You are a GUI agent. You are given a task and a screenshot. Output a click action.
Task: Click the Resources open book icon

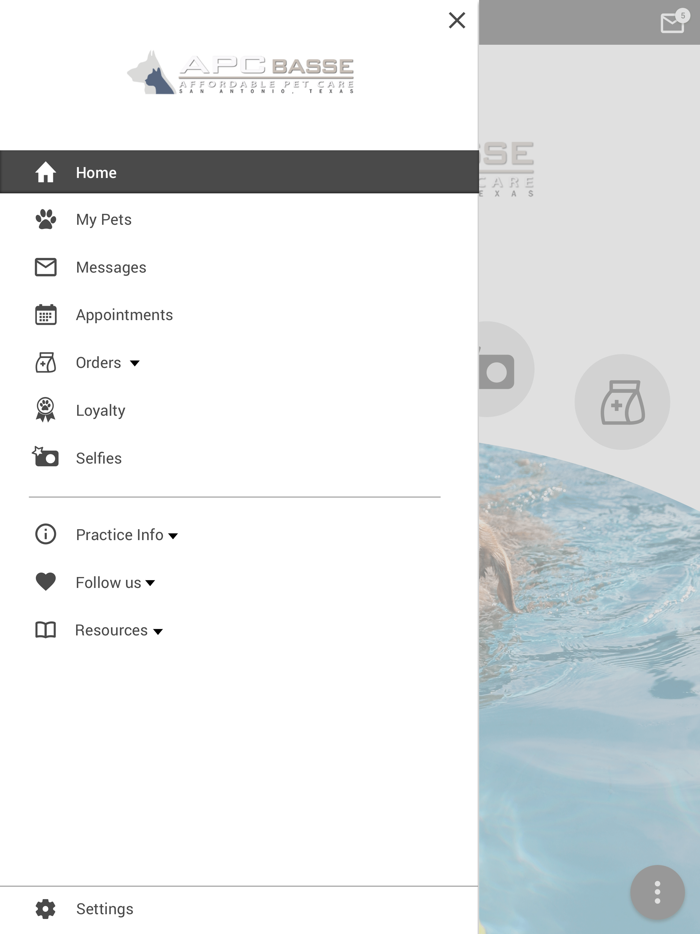coord(45,630)
